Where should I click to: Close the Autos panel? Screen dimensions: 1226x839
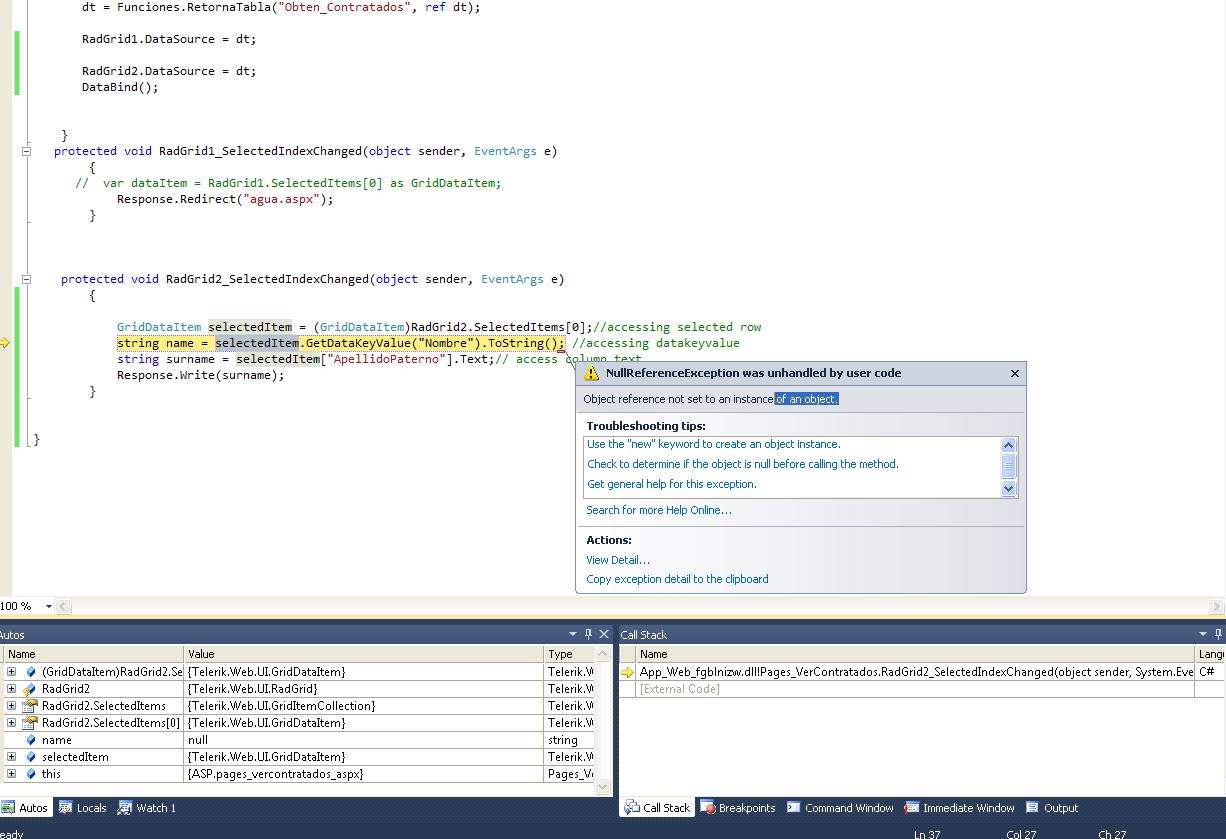point(604,634)
